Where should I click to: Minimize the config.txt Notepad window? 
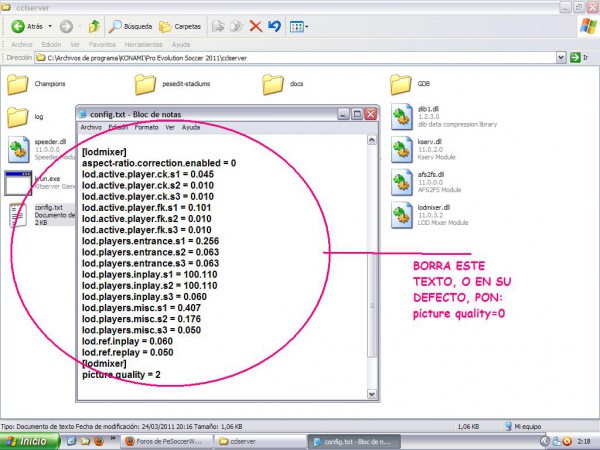click(x=343, y=114)
